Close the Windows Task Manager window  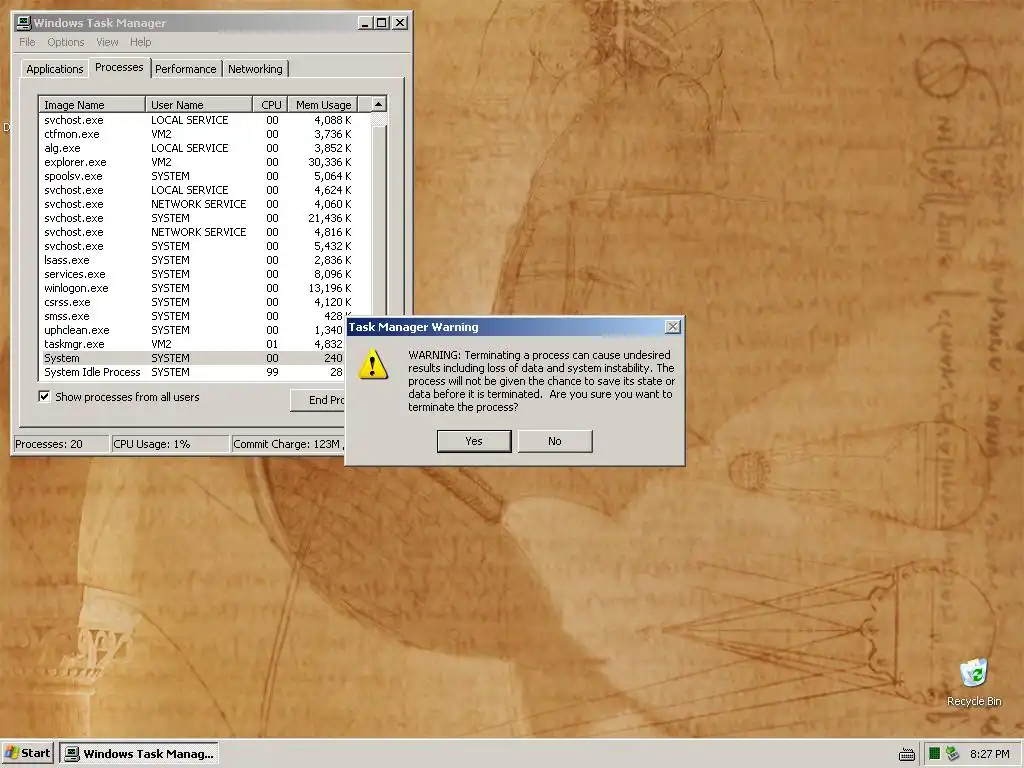click(400, 23)
